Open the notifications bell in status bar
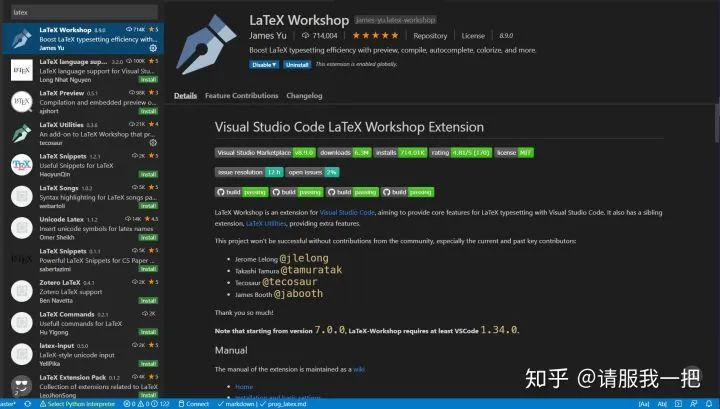 (709, 404)
